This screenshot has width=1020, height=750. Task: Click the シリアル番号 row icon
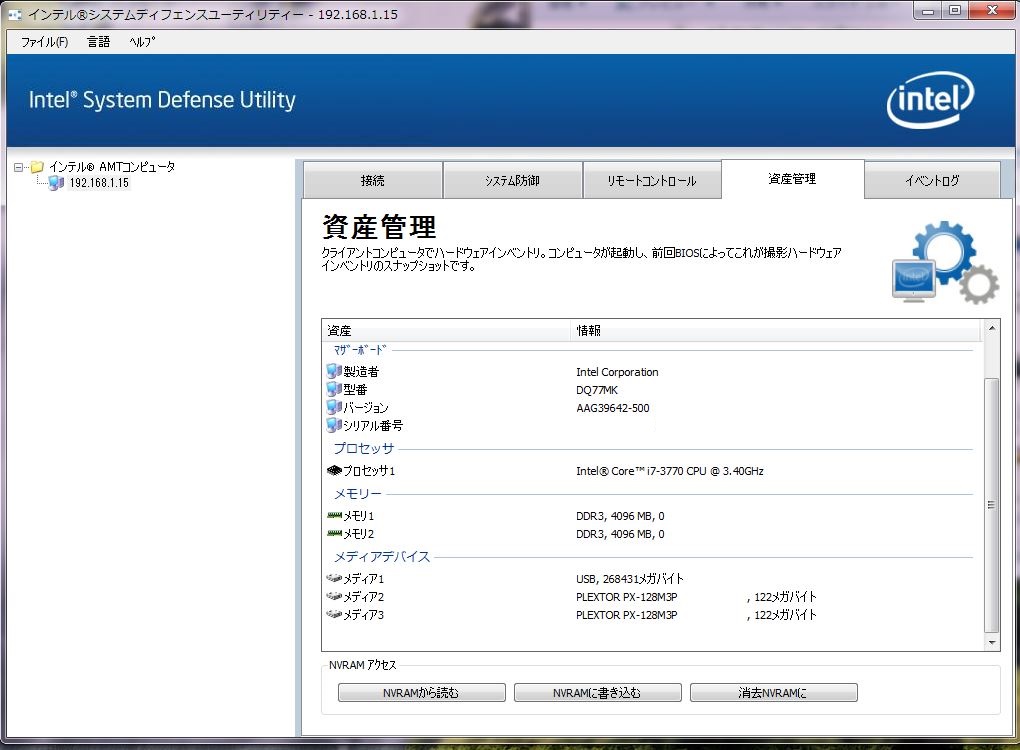[334, 425]
